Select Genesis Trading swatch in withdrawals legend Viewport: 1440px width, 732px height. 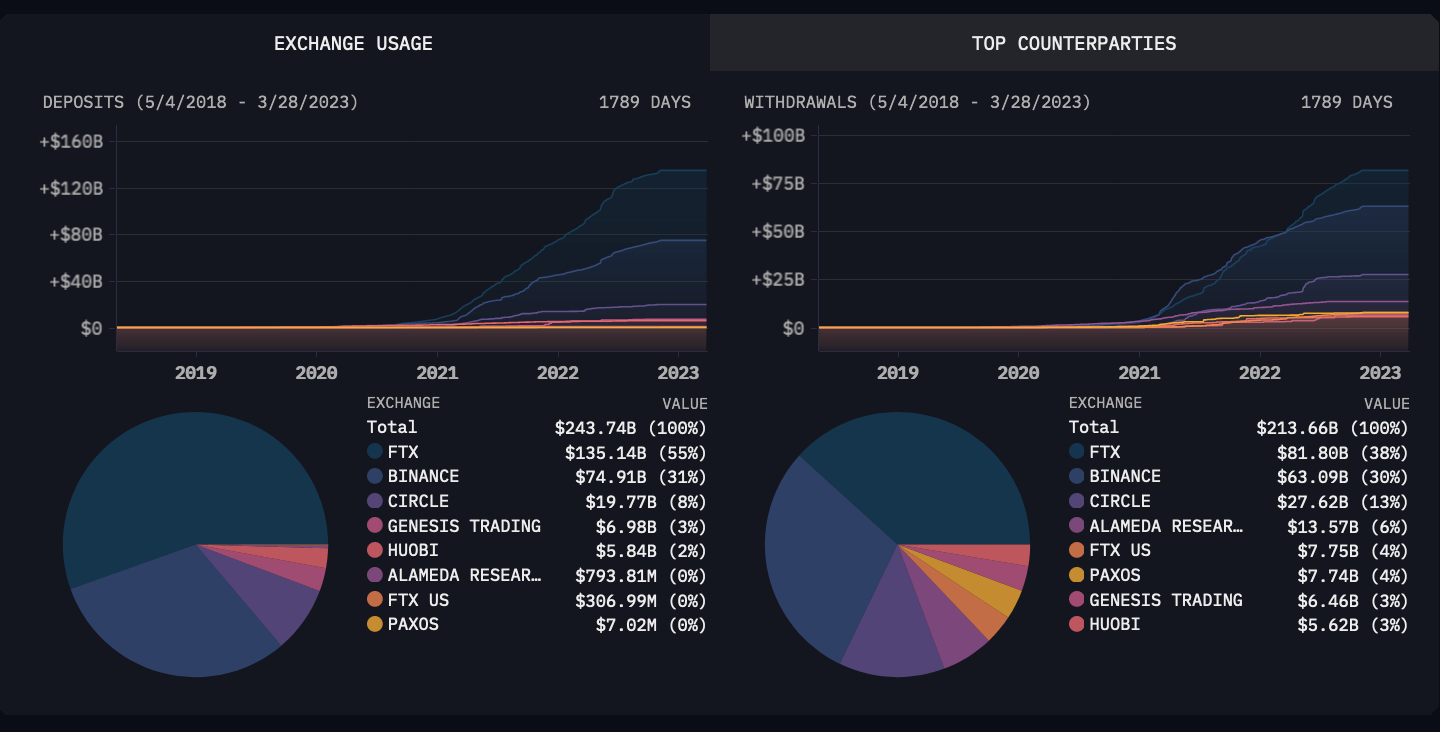(1077, 600)
